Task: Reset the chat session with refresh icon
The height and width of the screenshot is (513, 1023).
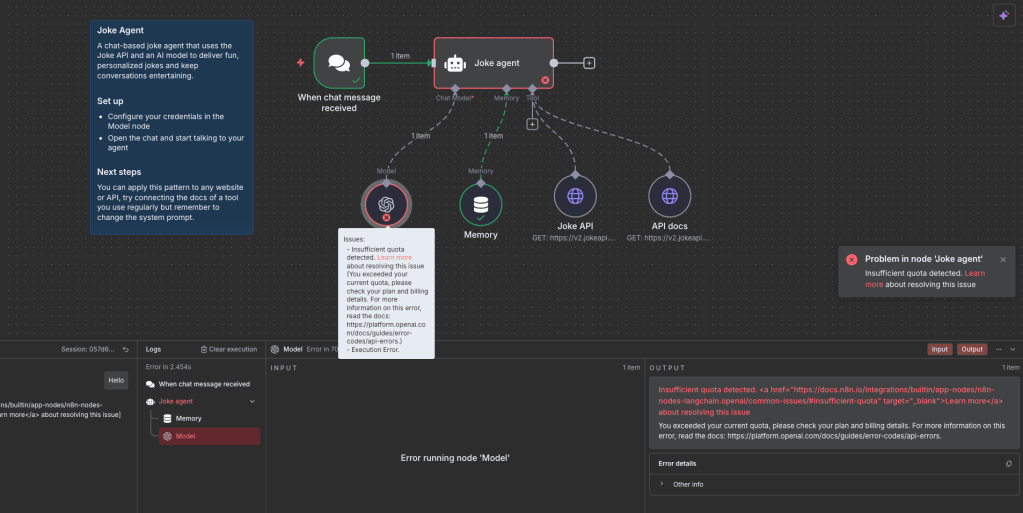Action: 125,349
